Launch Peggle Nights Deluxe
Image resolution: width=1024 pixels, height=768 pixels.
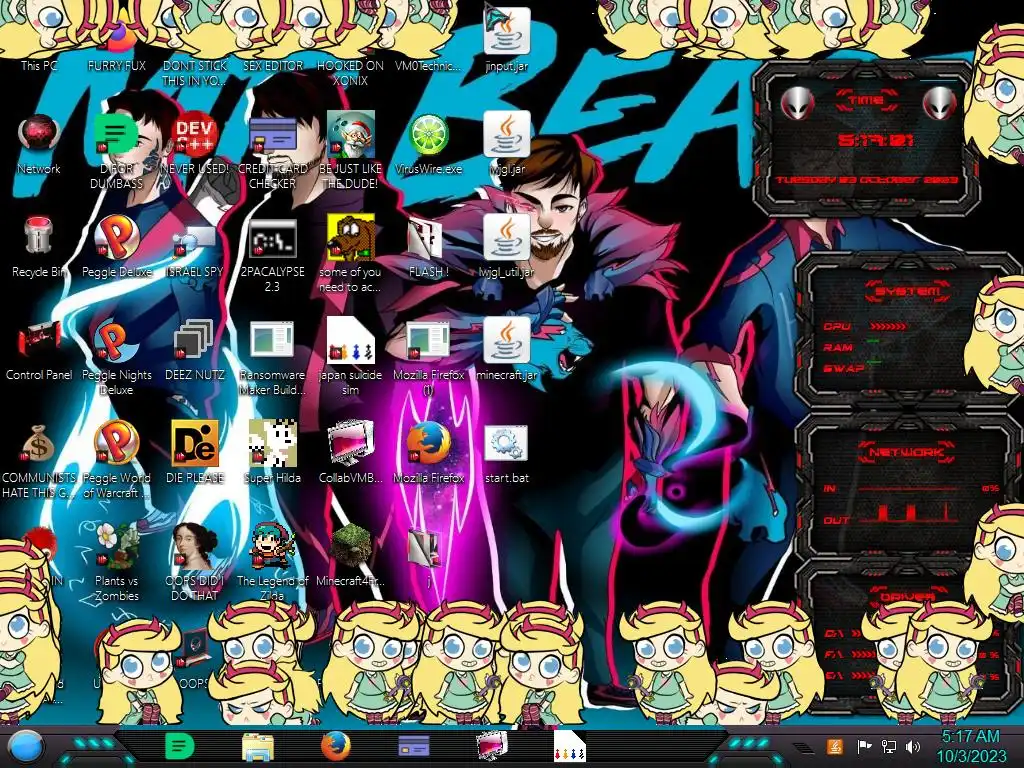116,358
